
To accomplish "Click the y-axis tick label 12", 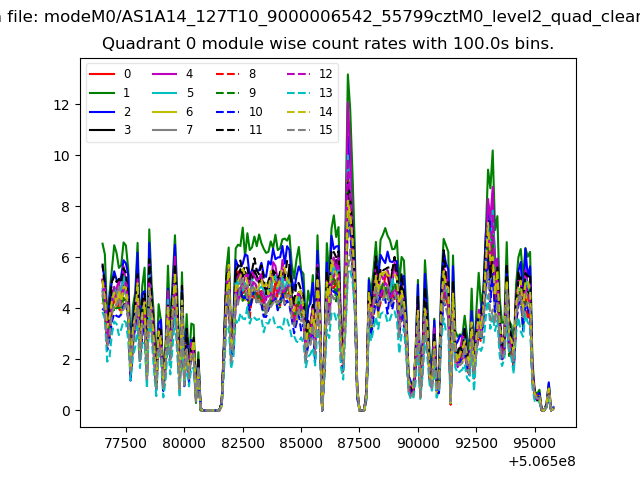I will (x=61, y=105).
